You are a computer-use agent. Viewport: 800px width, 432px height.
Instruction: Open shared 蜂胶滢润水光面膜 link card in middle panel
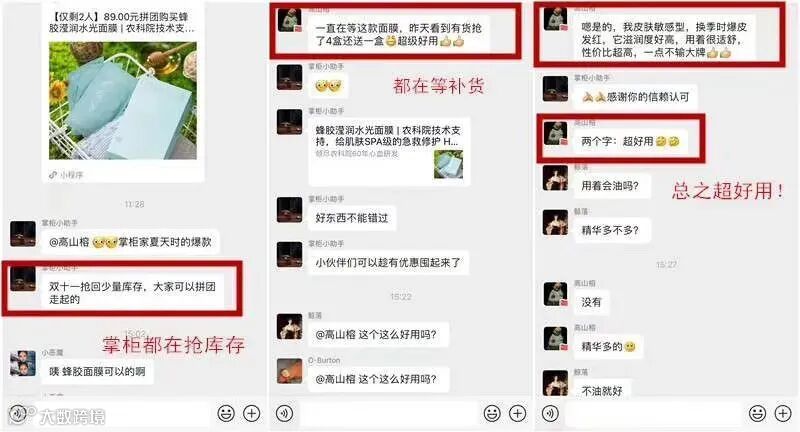pyautogui.click(x=389, y=152)
